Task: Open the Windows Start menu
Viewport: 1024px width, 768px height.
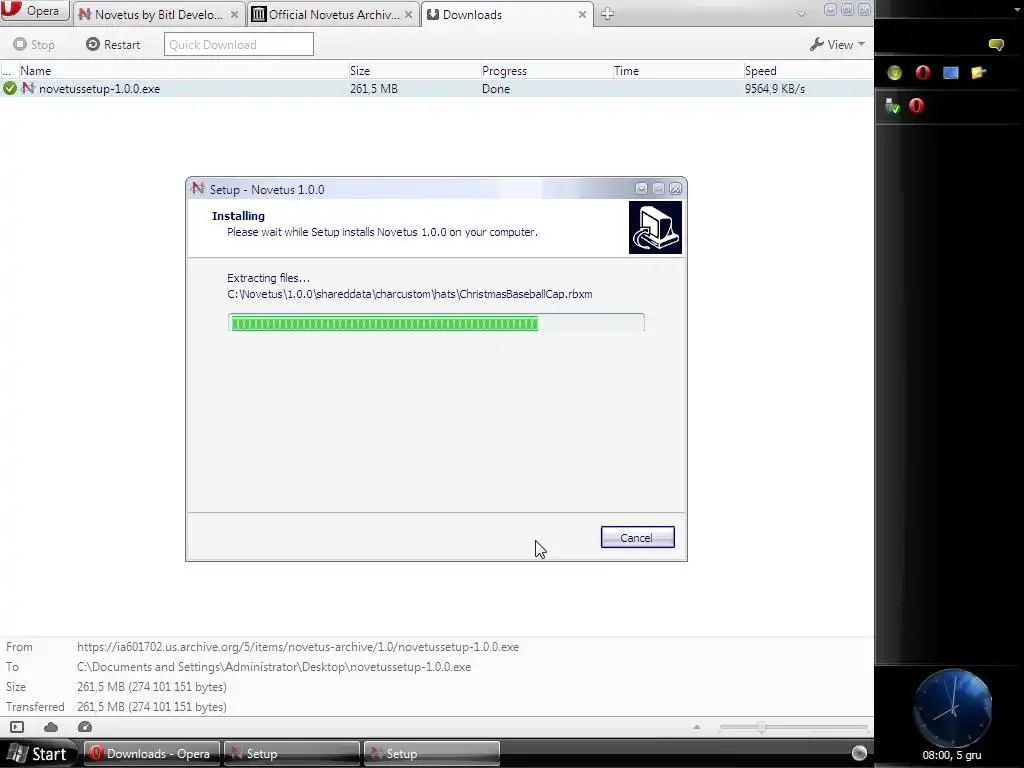Action: 38,754
